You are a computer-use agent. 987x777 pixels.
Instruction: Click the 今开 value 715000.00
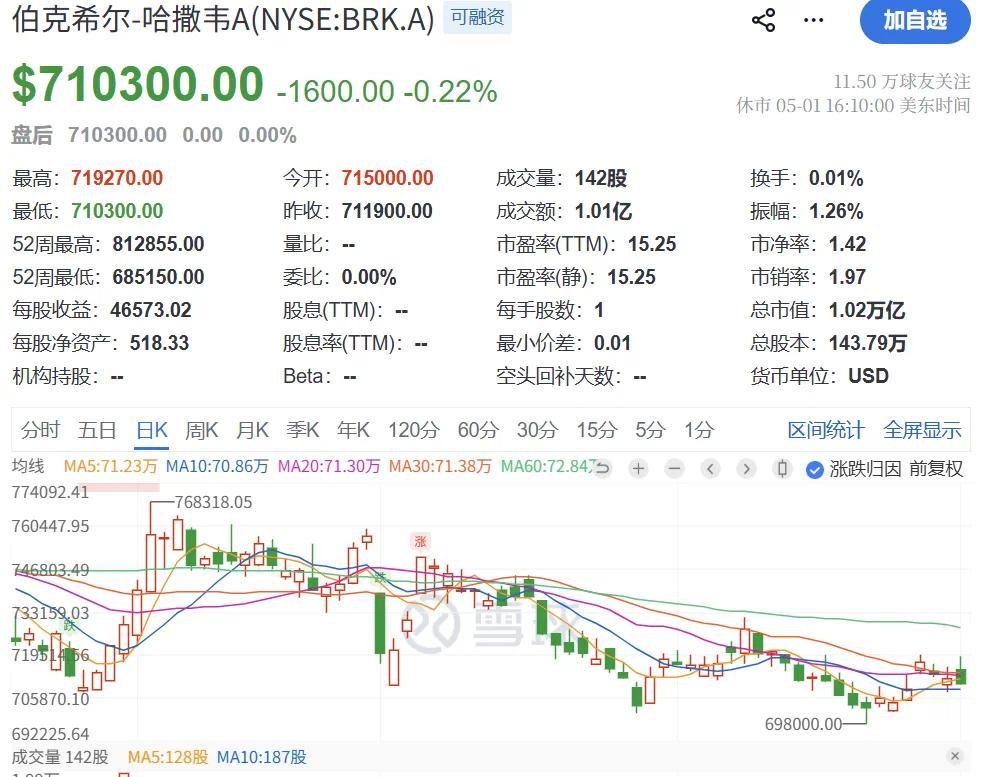click(387, 178)
